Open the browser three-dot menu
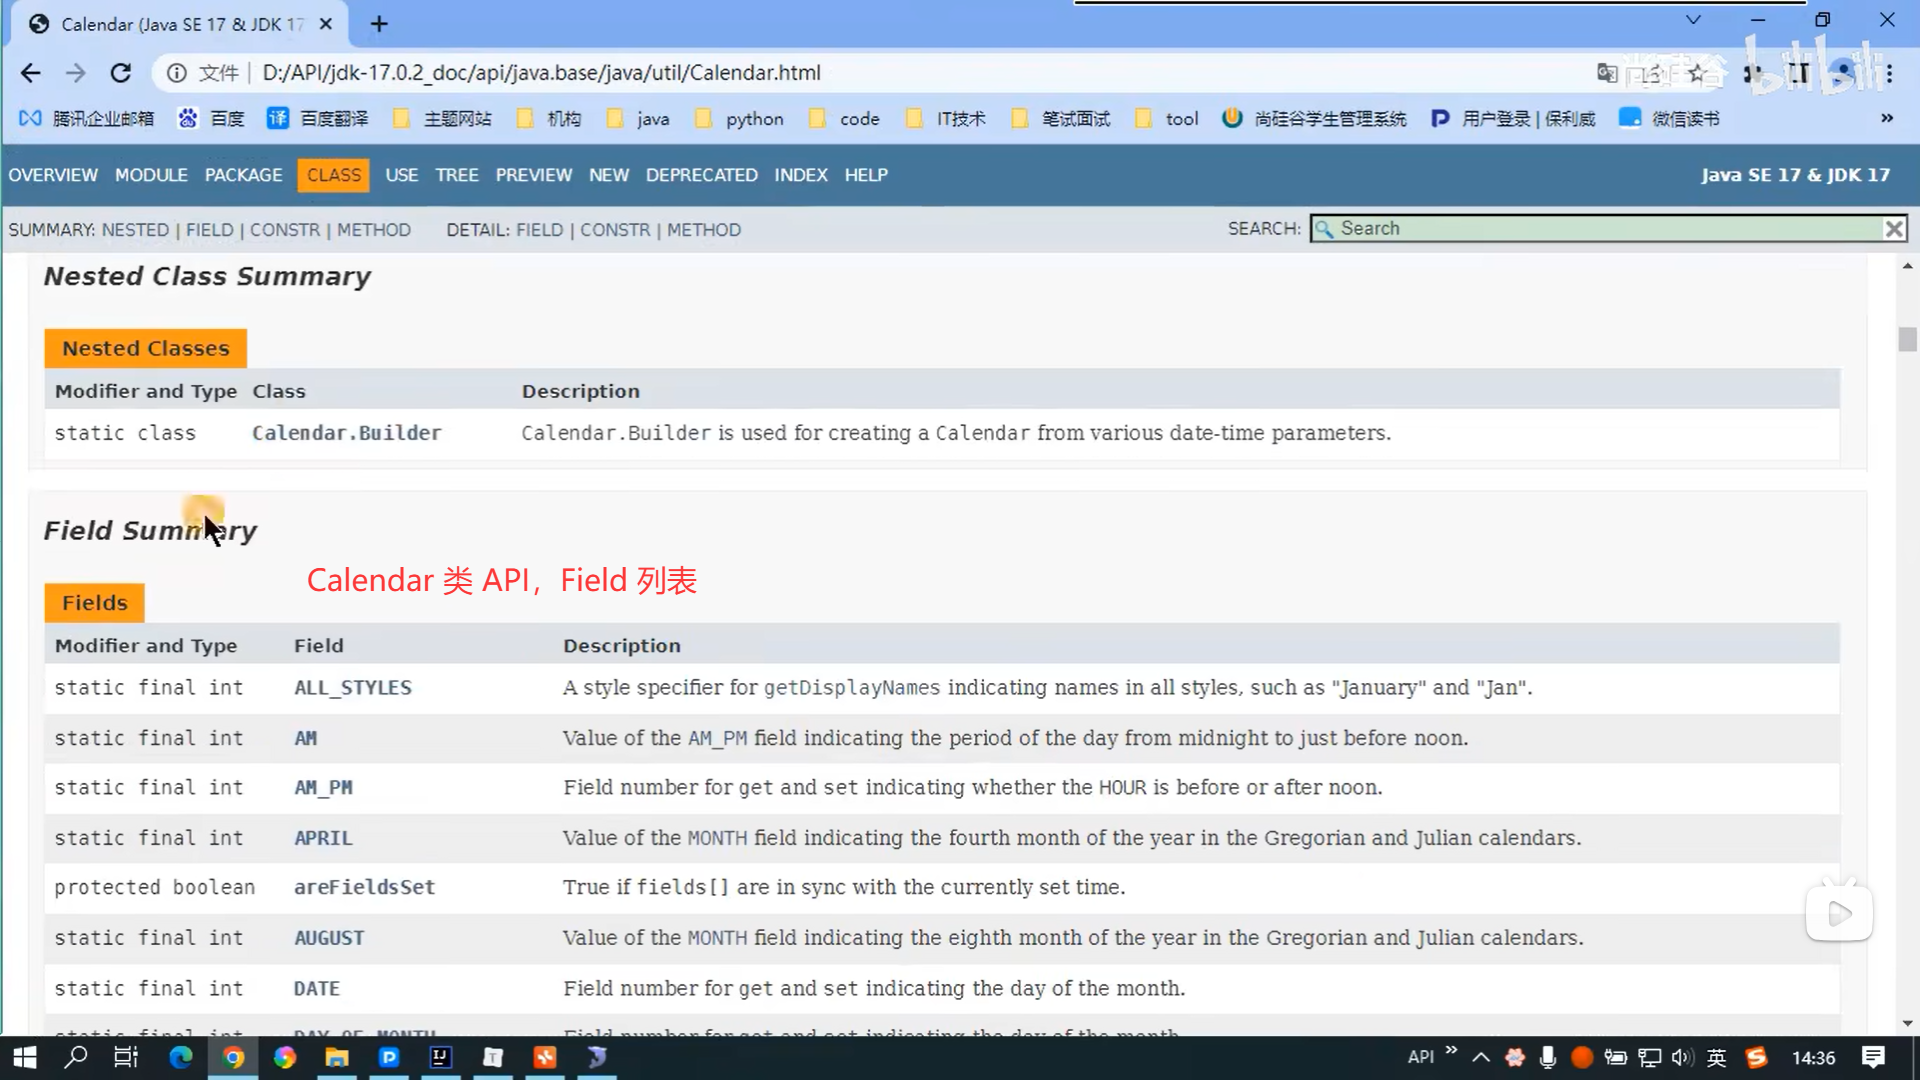This screenshot has width=1920, height=1080. click(x=1890, y=73)
